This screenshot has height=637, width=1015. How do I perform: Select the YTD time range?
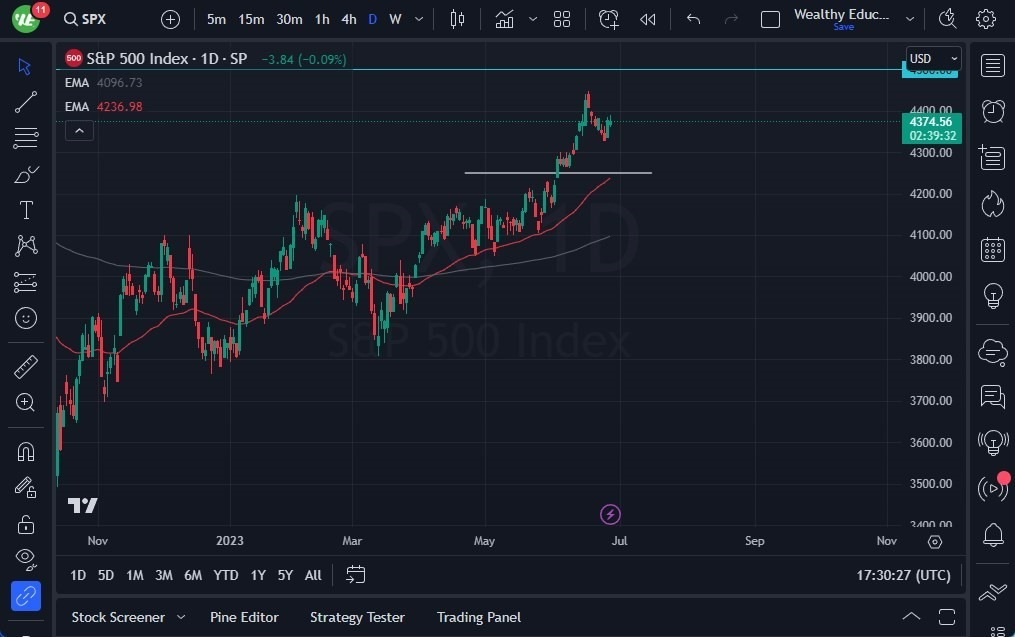pos(226,575)
